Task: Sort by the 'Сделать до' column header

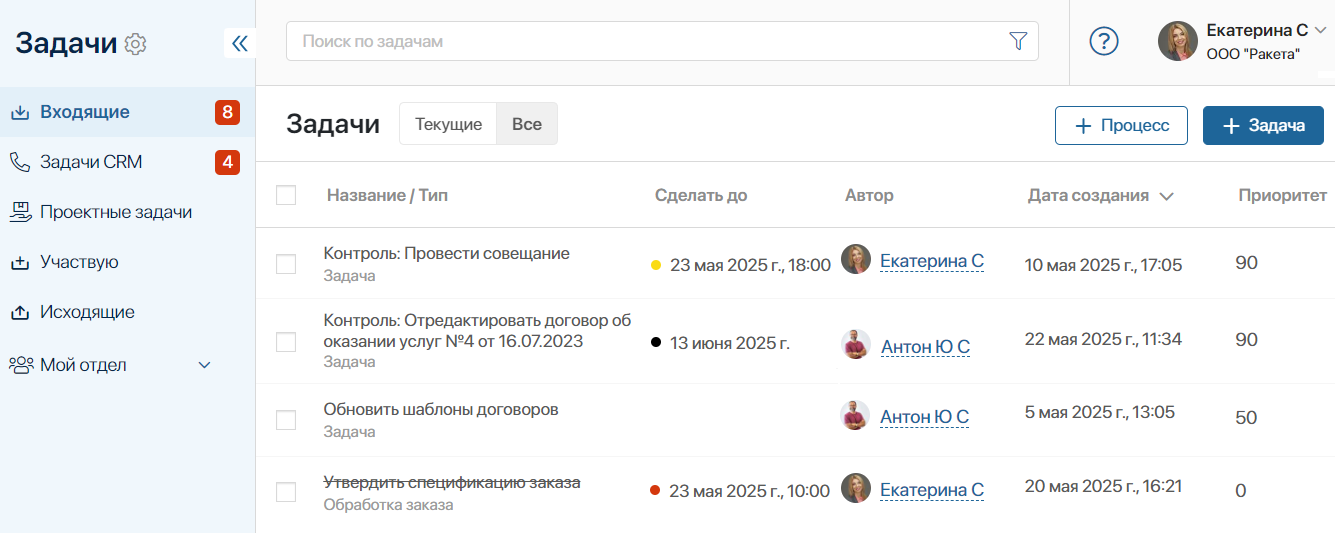Action: click(701, 195)
